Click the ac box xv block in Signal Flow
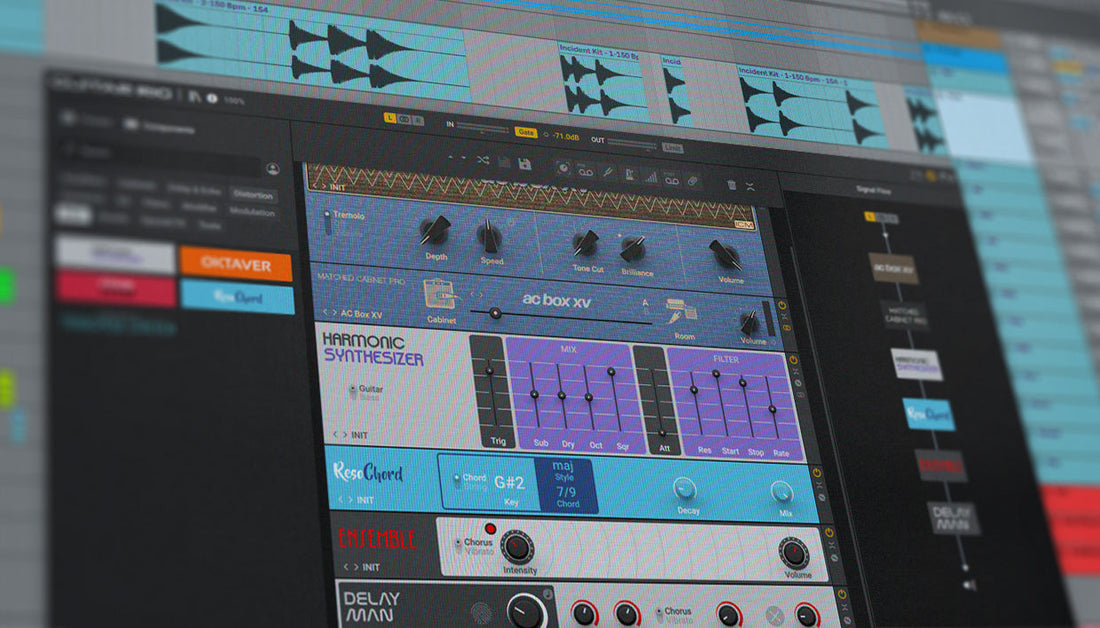1100x628 pixels. [893, 268]
